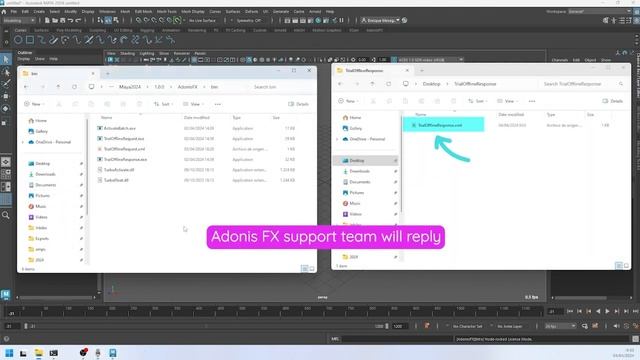
Task: Open the Deform menu in Maya
Action: click(251, 12)
